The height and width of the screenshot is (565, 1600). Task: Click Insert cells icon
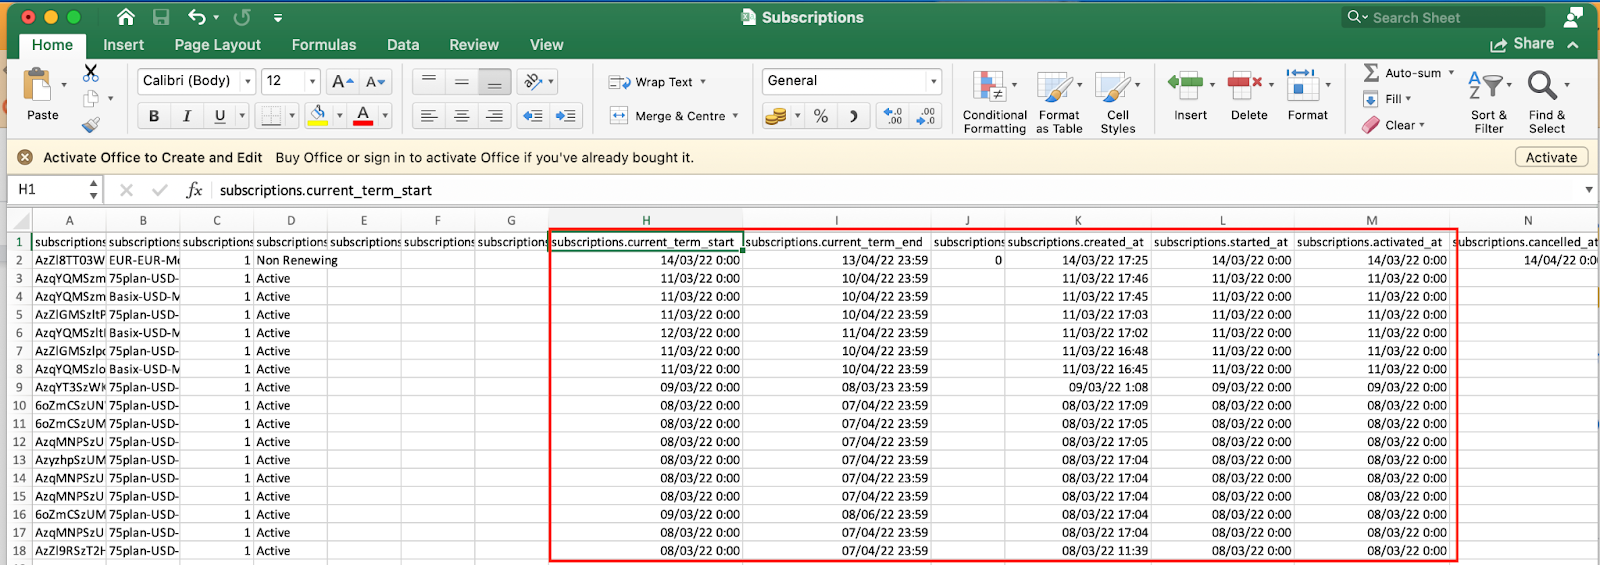tap(1185, 85)
